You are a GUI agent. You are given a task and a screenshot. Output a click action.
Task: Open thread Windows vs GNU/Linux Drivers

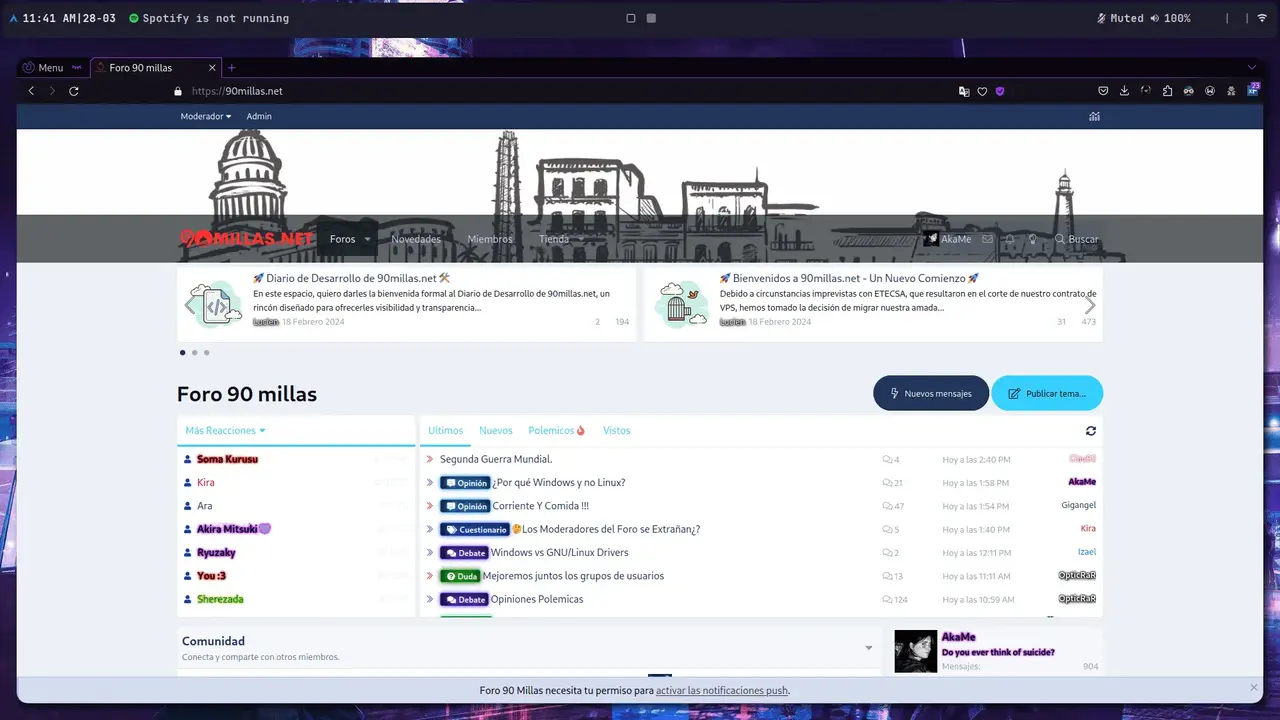pyautogui.click(x=560, y=552)
